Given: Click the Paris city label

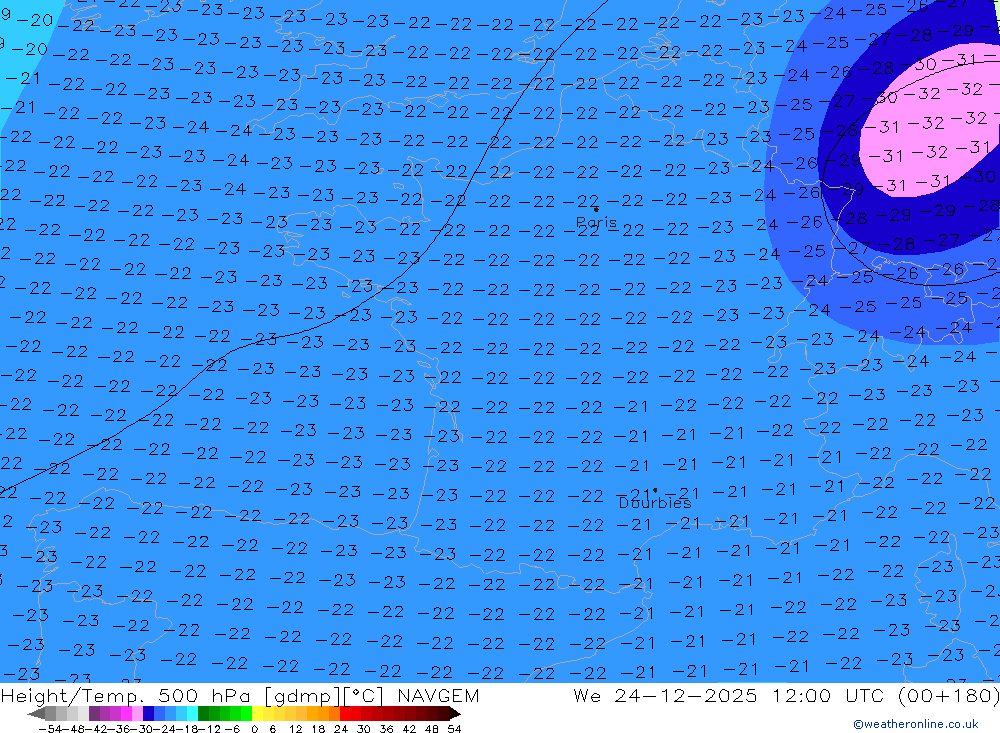Looking at the screenshot, I should click(x=596, y=222).
